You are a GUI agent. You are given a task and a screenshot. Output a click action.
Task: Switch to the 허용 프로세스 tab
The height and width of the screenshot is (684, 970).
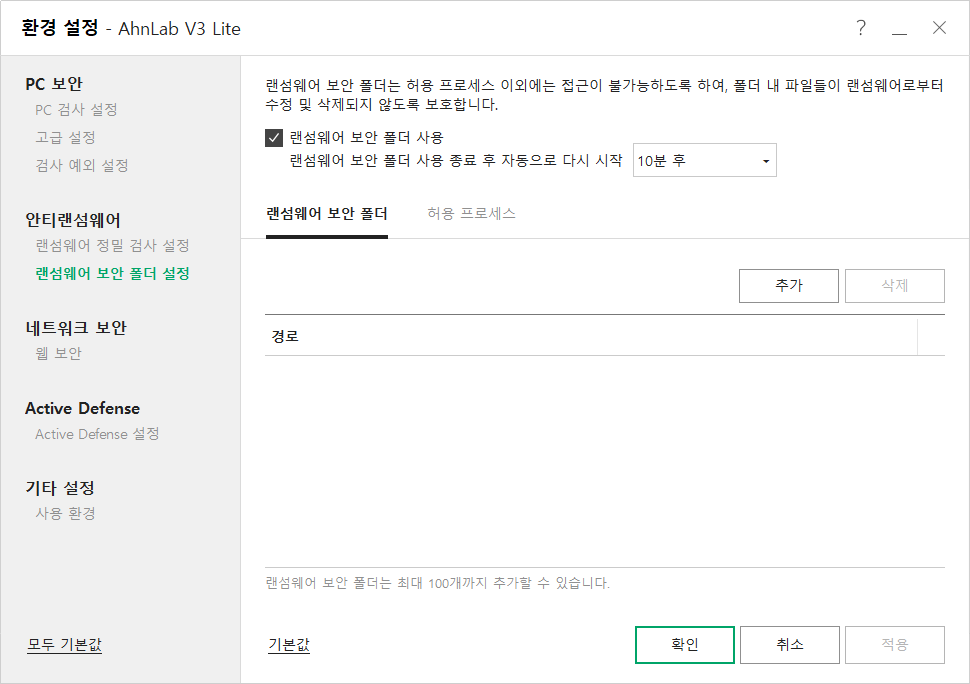pyautogui.click(x=471, y=213)
